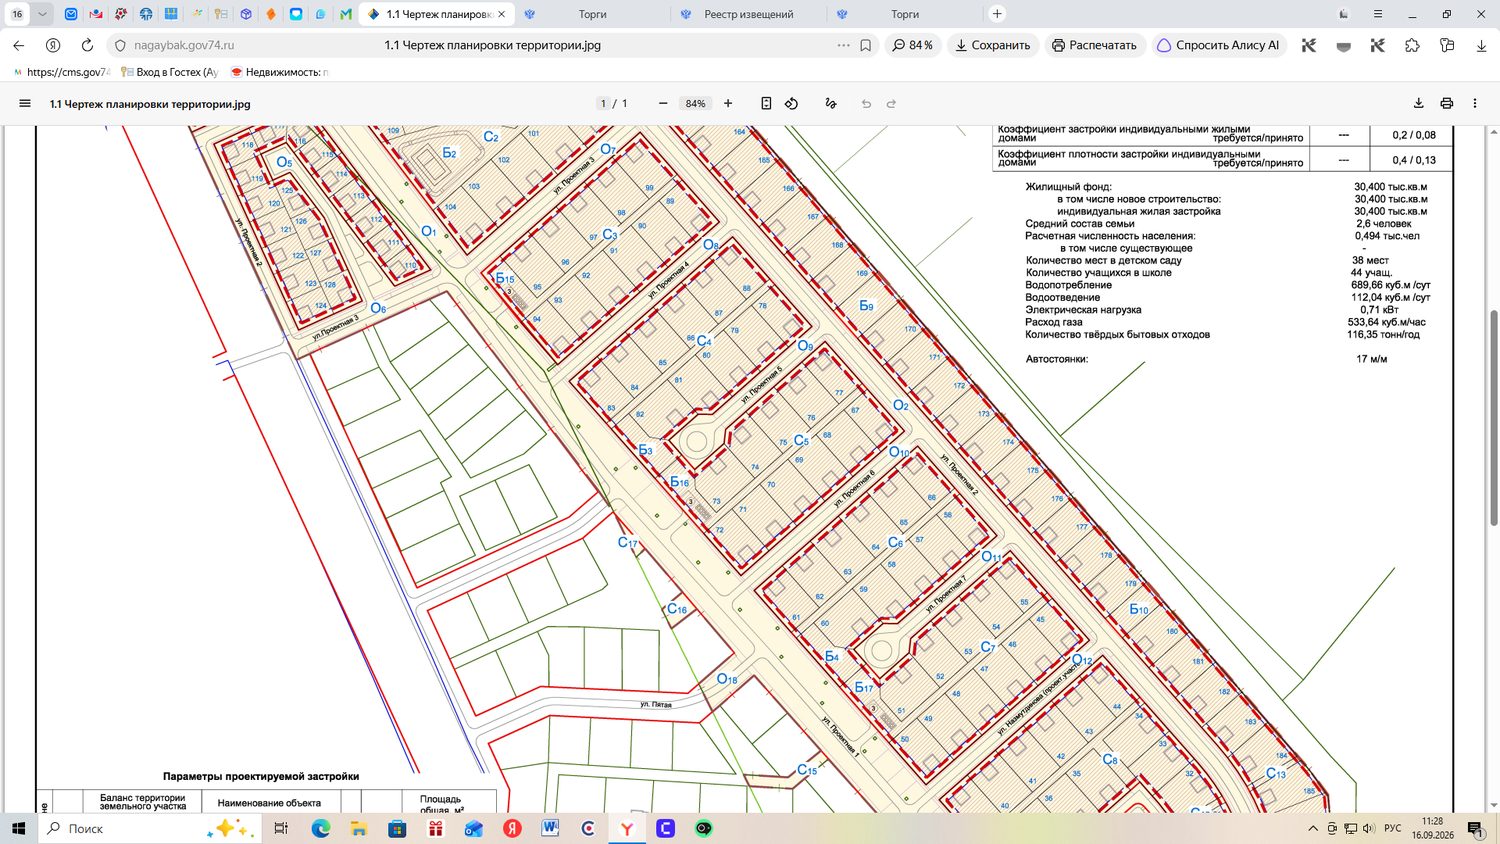Image resolution: width=1500 pixels, height=844 pixels.
Task: Open the viewer's three-dot more options menu
Action: coord(1474,103)
